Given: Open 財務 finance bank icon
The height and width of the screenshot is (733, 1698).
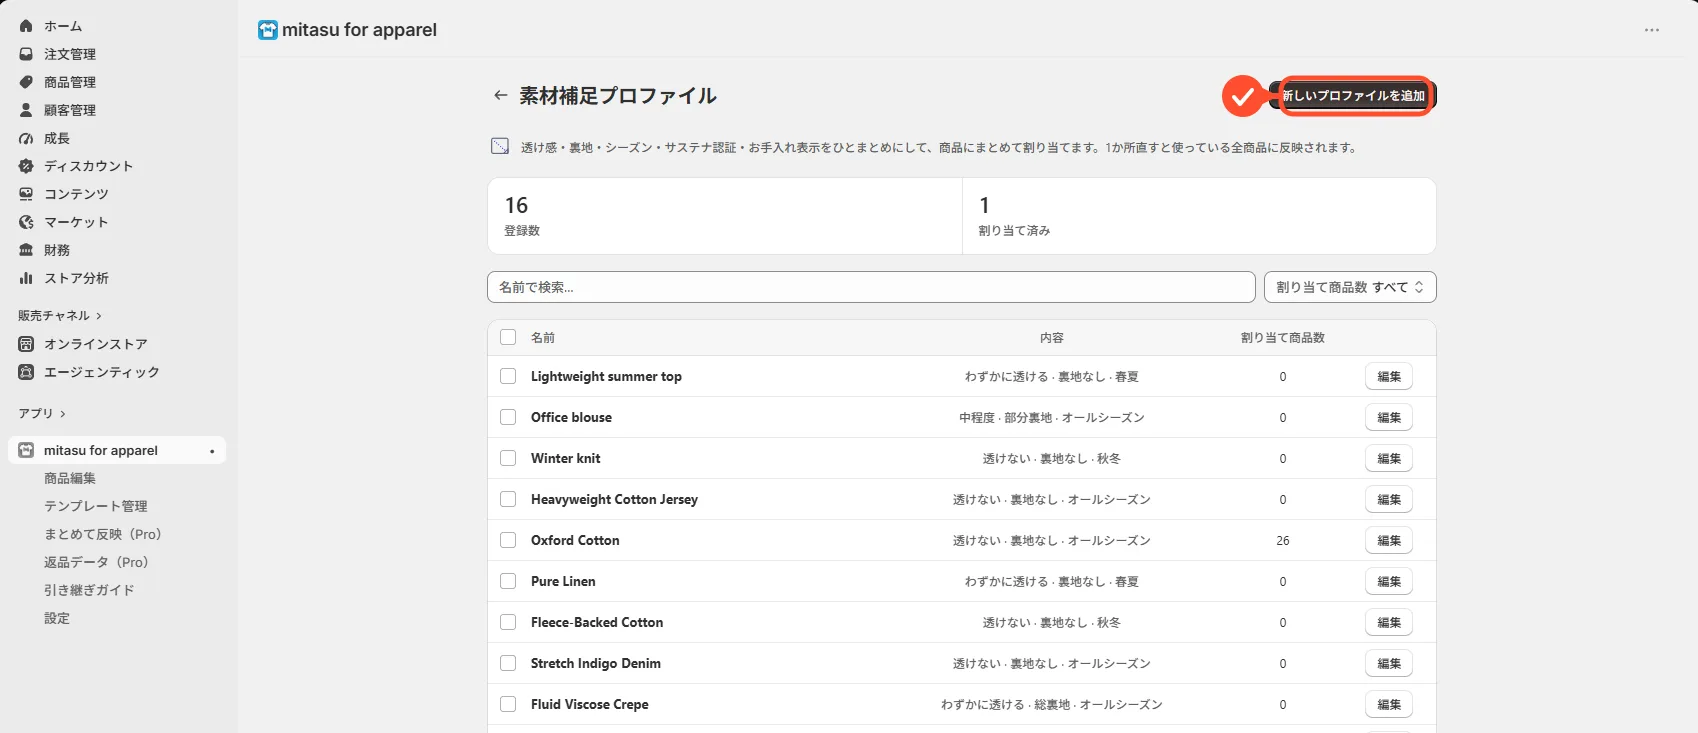Looking at the screenshot, I should (26, 250).
